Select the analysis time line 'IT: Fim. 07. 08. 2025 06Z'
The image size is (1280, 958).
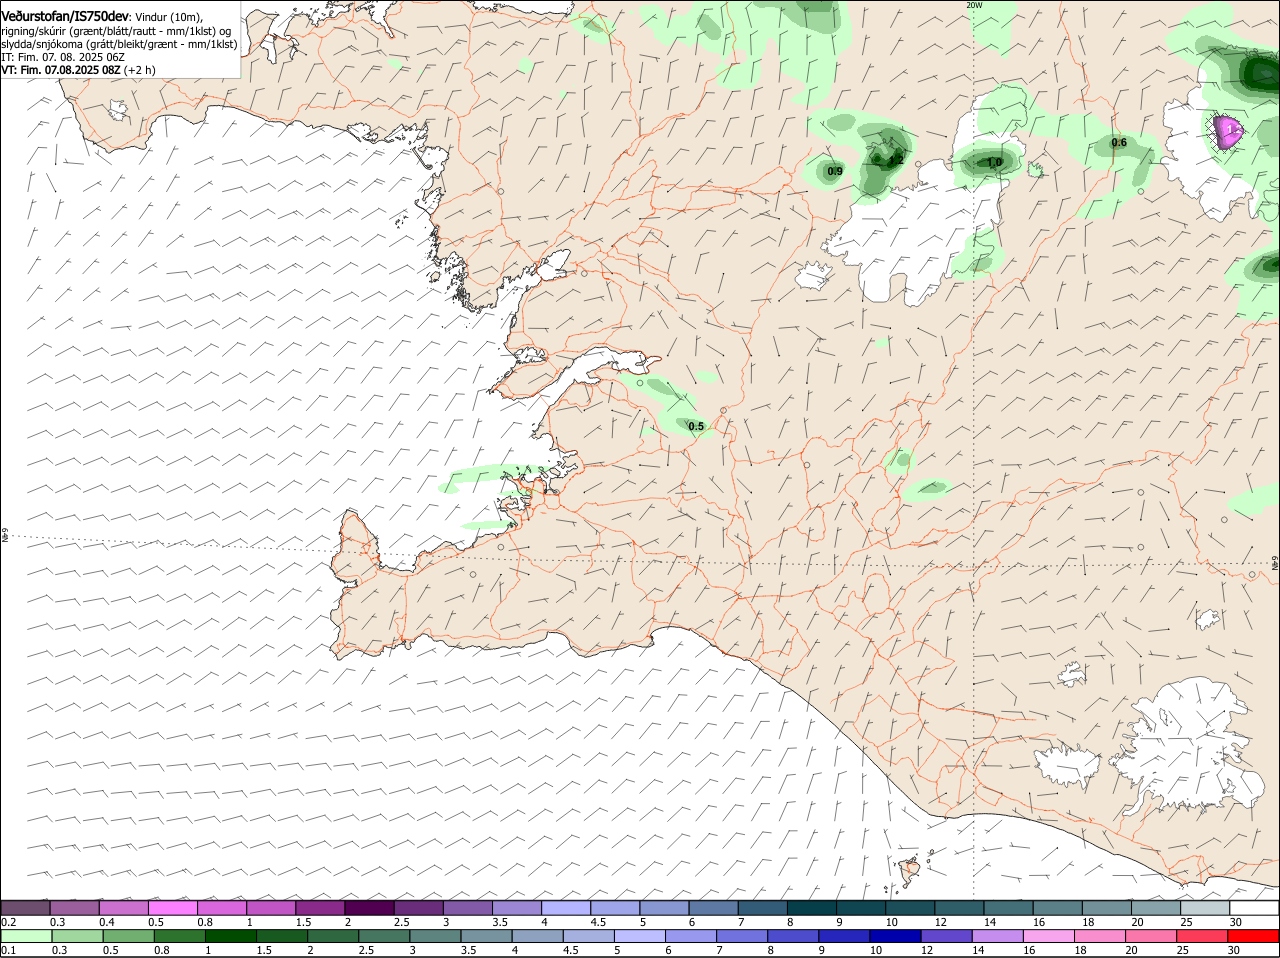63,57
